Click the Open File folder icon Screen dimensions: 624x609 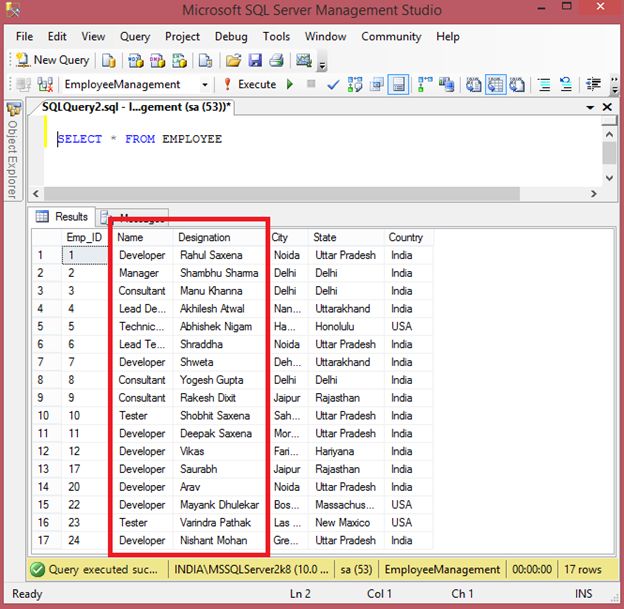coord(235,61)
